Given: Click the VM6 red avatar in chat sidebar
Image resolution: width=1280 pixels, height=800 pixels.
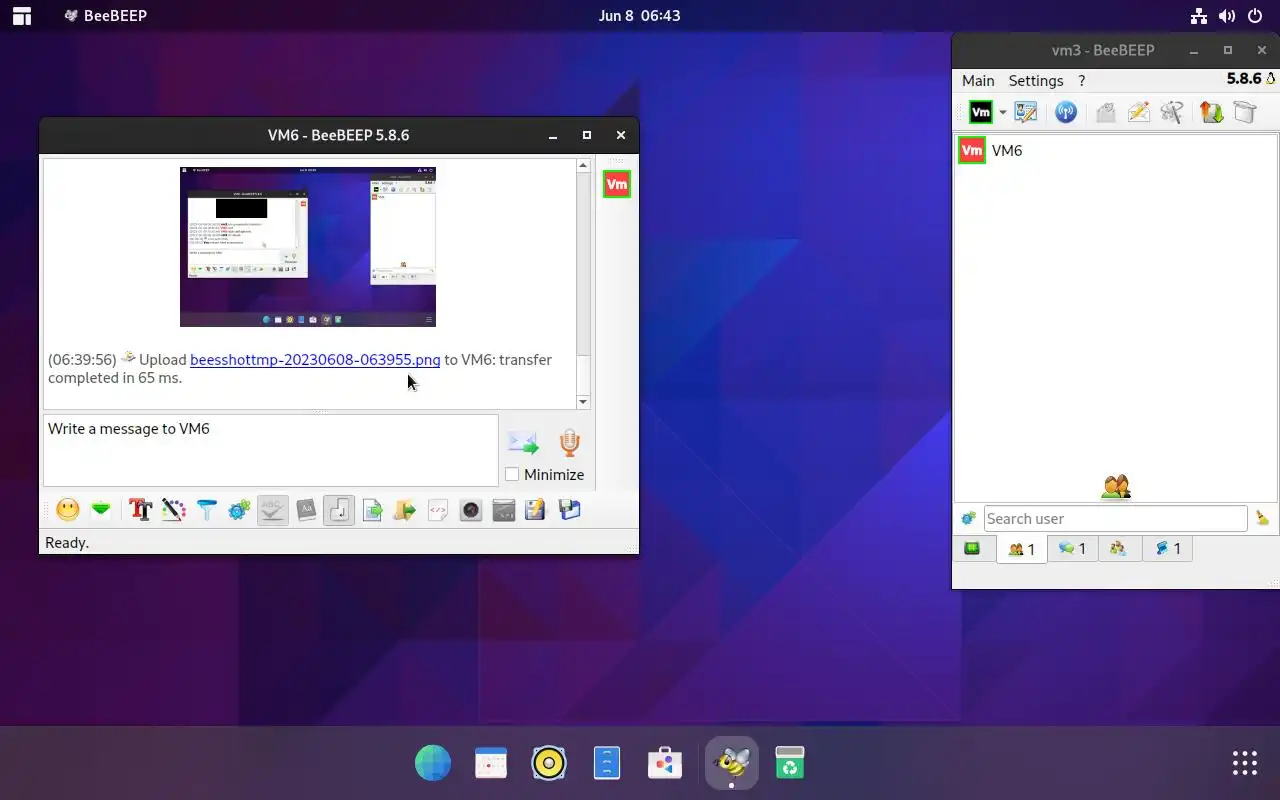Looking at the screenshot, I should 617,184.
